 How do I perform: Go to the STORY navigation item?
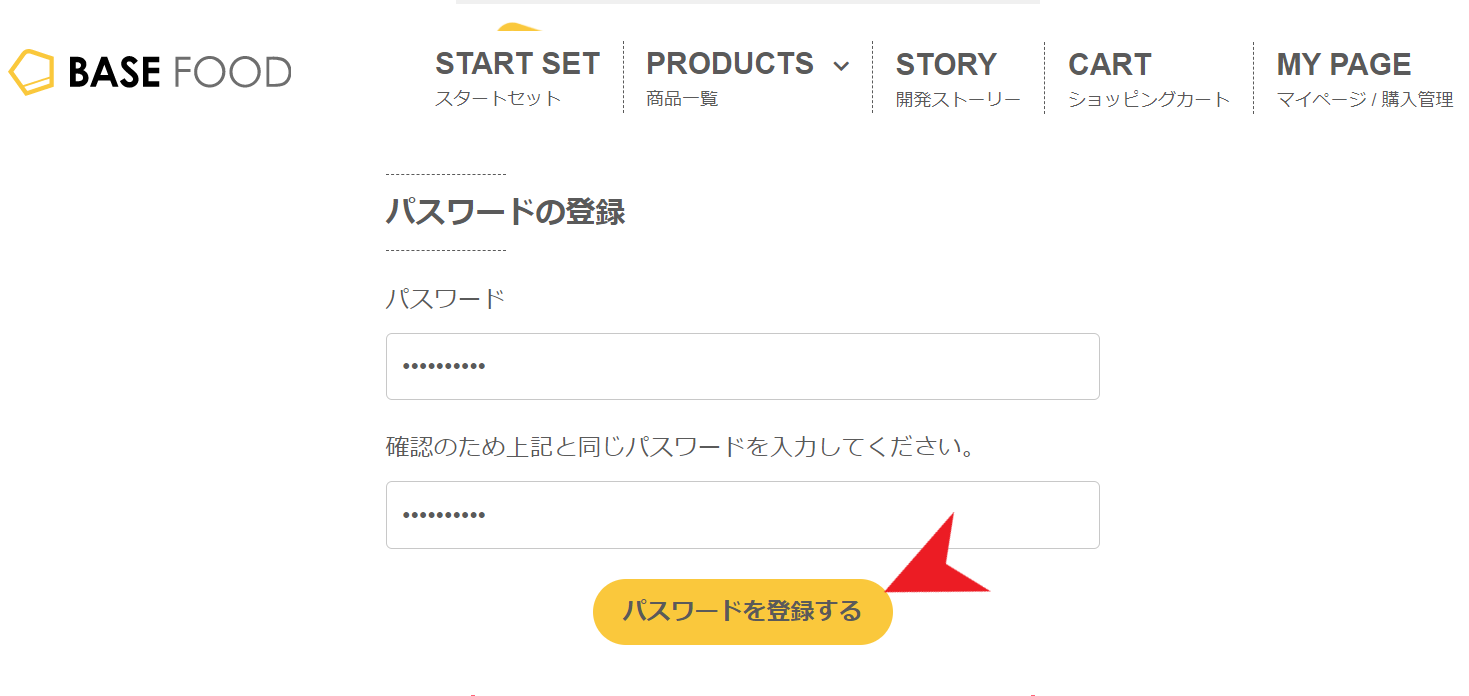click(x=946, y=65)
